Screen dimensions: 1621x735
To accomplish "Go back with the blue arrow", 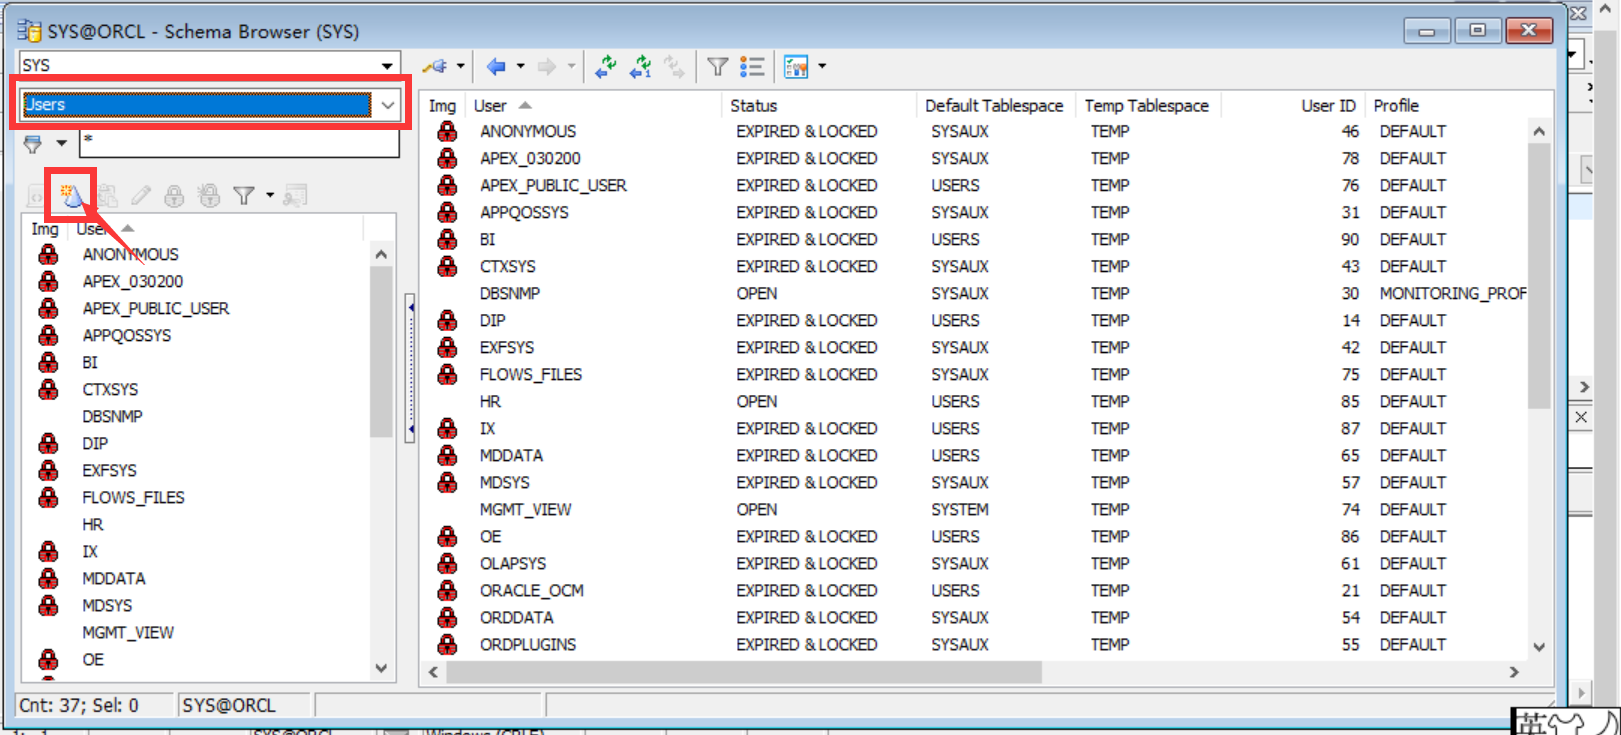I will pyautogui.click(x=496, y=67).
